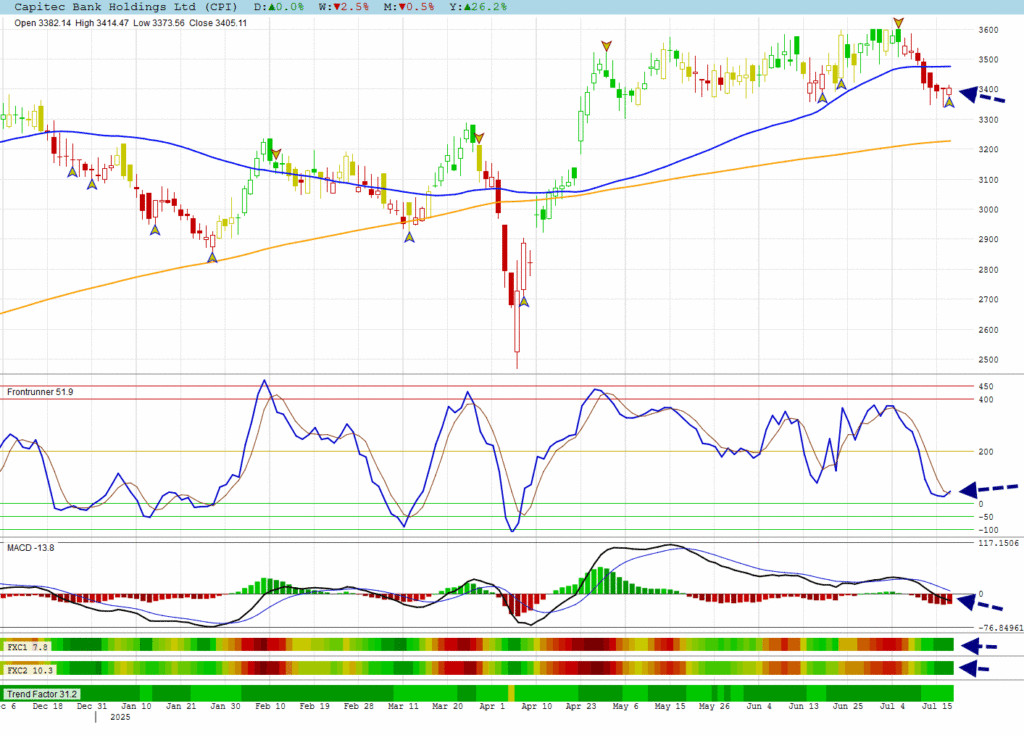This screenshot has width=1024, height=735.
Task: Select the second June buy arrow near Jun 25
Action: pos(841,84)
